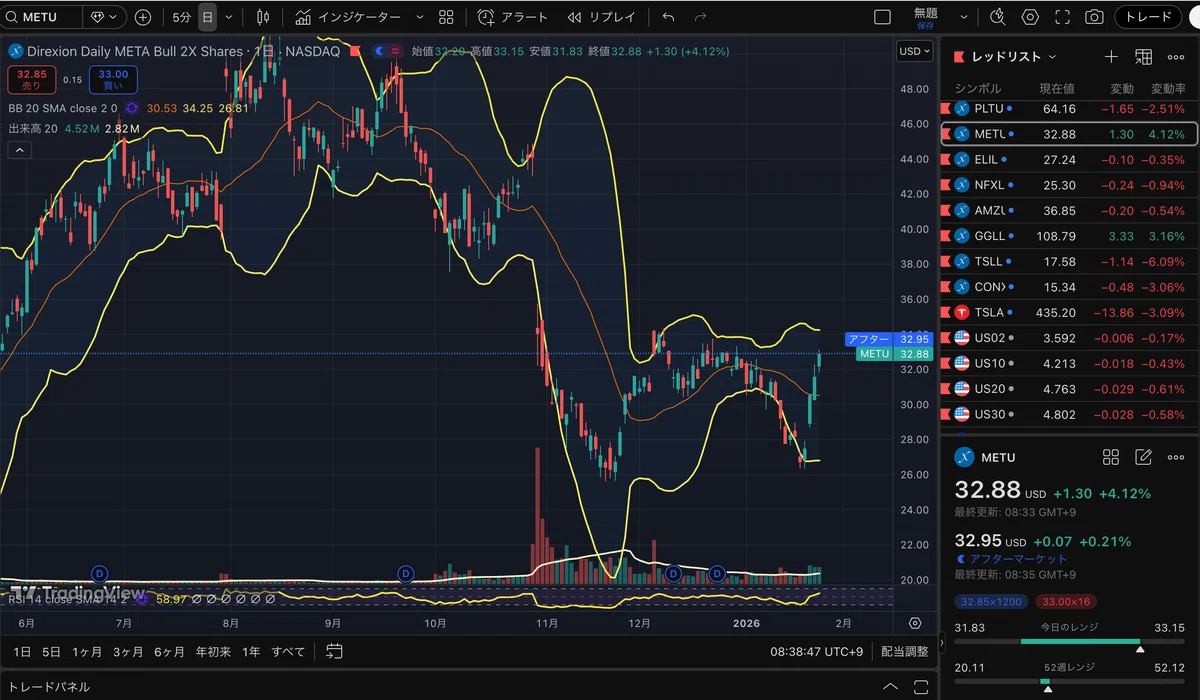1200x700 pixels.
Task: Open the candlestick chart style selector
Action: [263, 17]
